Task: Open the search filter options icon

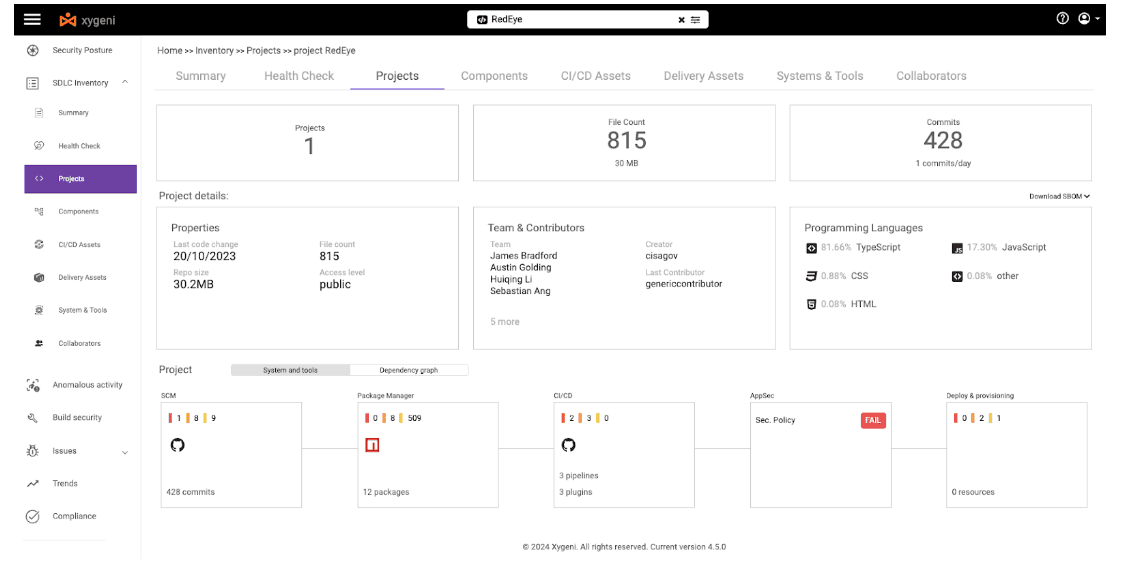Action: click(x=696, y=20)
